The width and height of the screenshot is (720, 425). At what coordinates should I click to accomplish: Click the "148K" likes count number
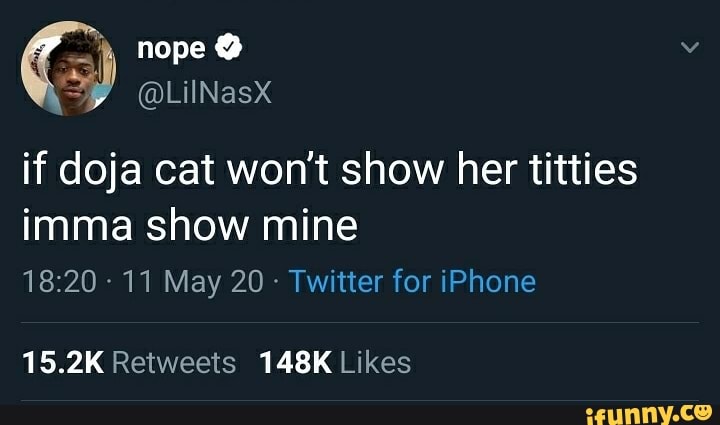tap(295, 362)
